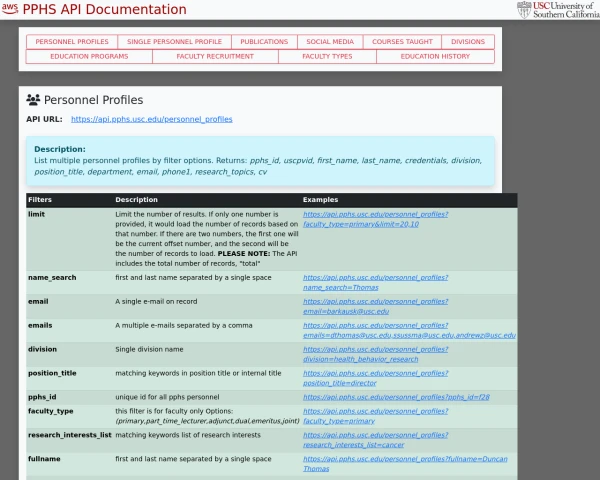Switch to Faculty Recruitment tab
Screen dimensions: 600x480
(x=215, y=57)
